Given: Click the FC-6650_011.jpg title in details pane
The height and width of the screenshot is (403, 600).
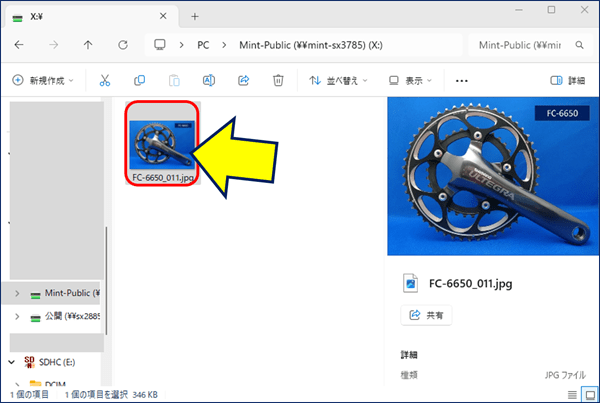Looking at the screenshot, I should click(x=470, y=284).
